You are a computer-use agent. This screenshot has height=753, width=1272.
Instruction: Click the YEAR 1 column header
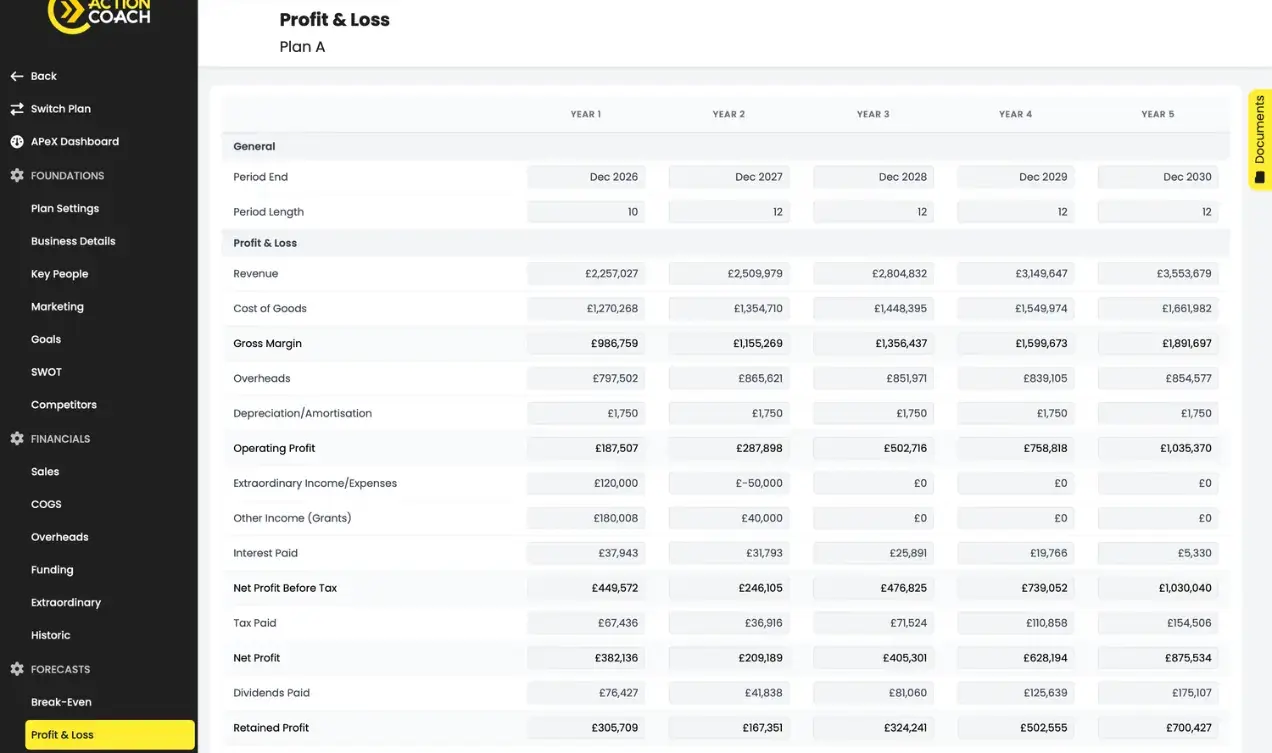[586, 114]
